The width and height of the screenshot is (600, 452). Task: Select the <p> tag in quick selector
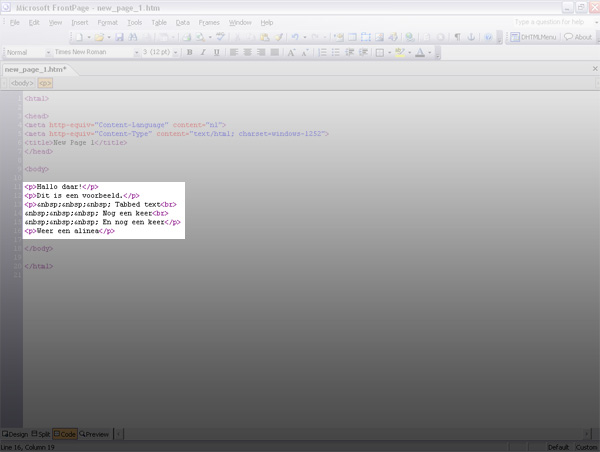coord(45,83)
